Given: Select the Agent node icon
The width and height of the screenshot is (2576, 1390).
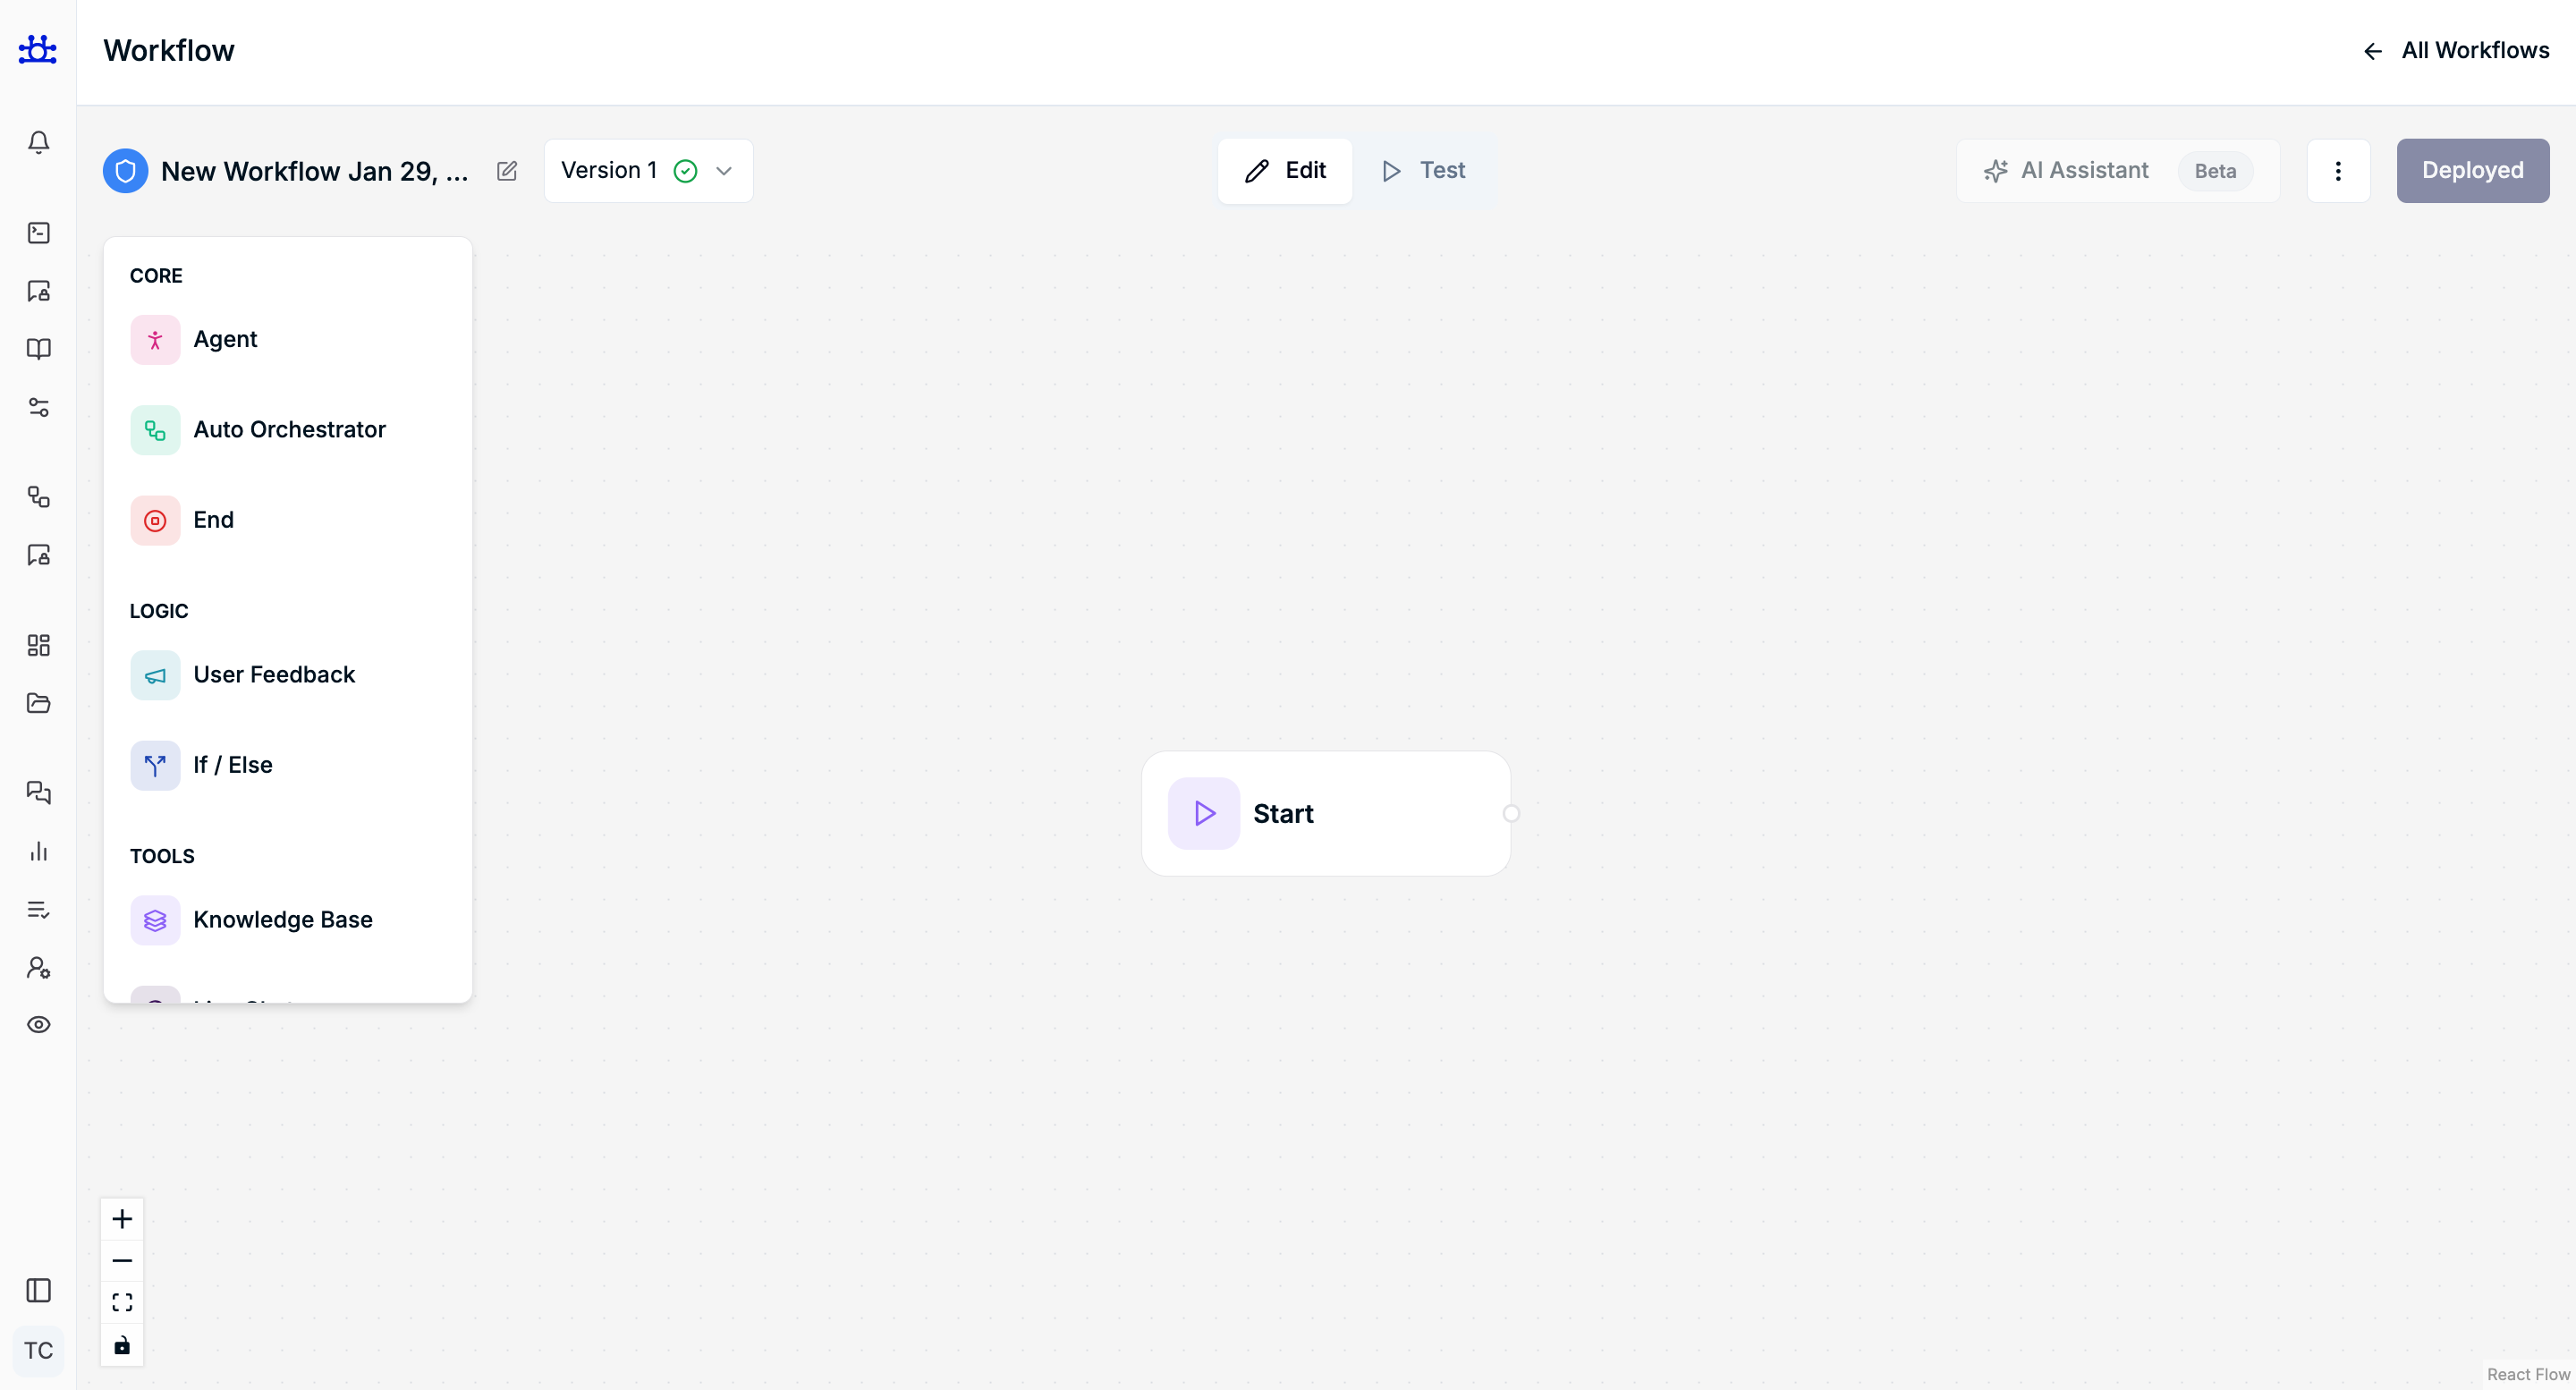Looking at the screenshot, I should click(155, 340).
